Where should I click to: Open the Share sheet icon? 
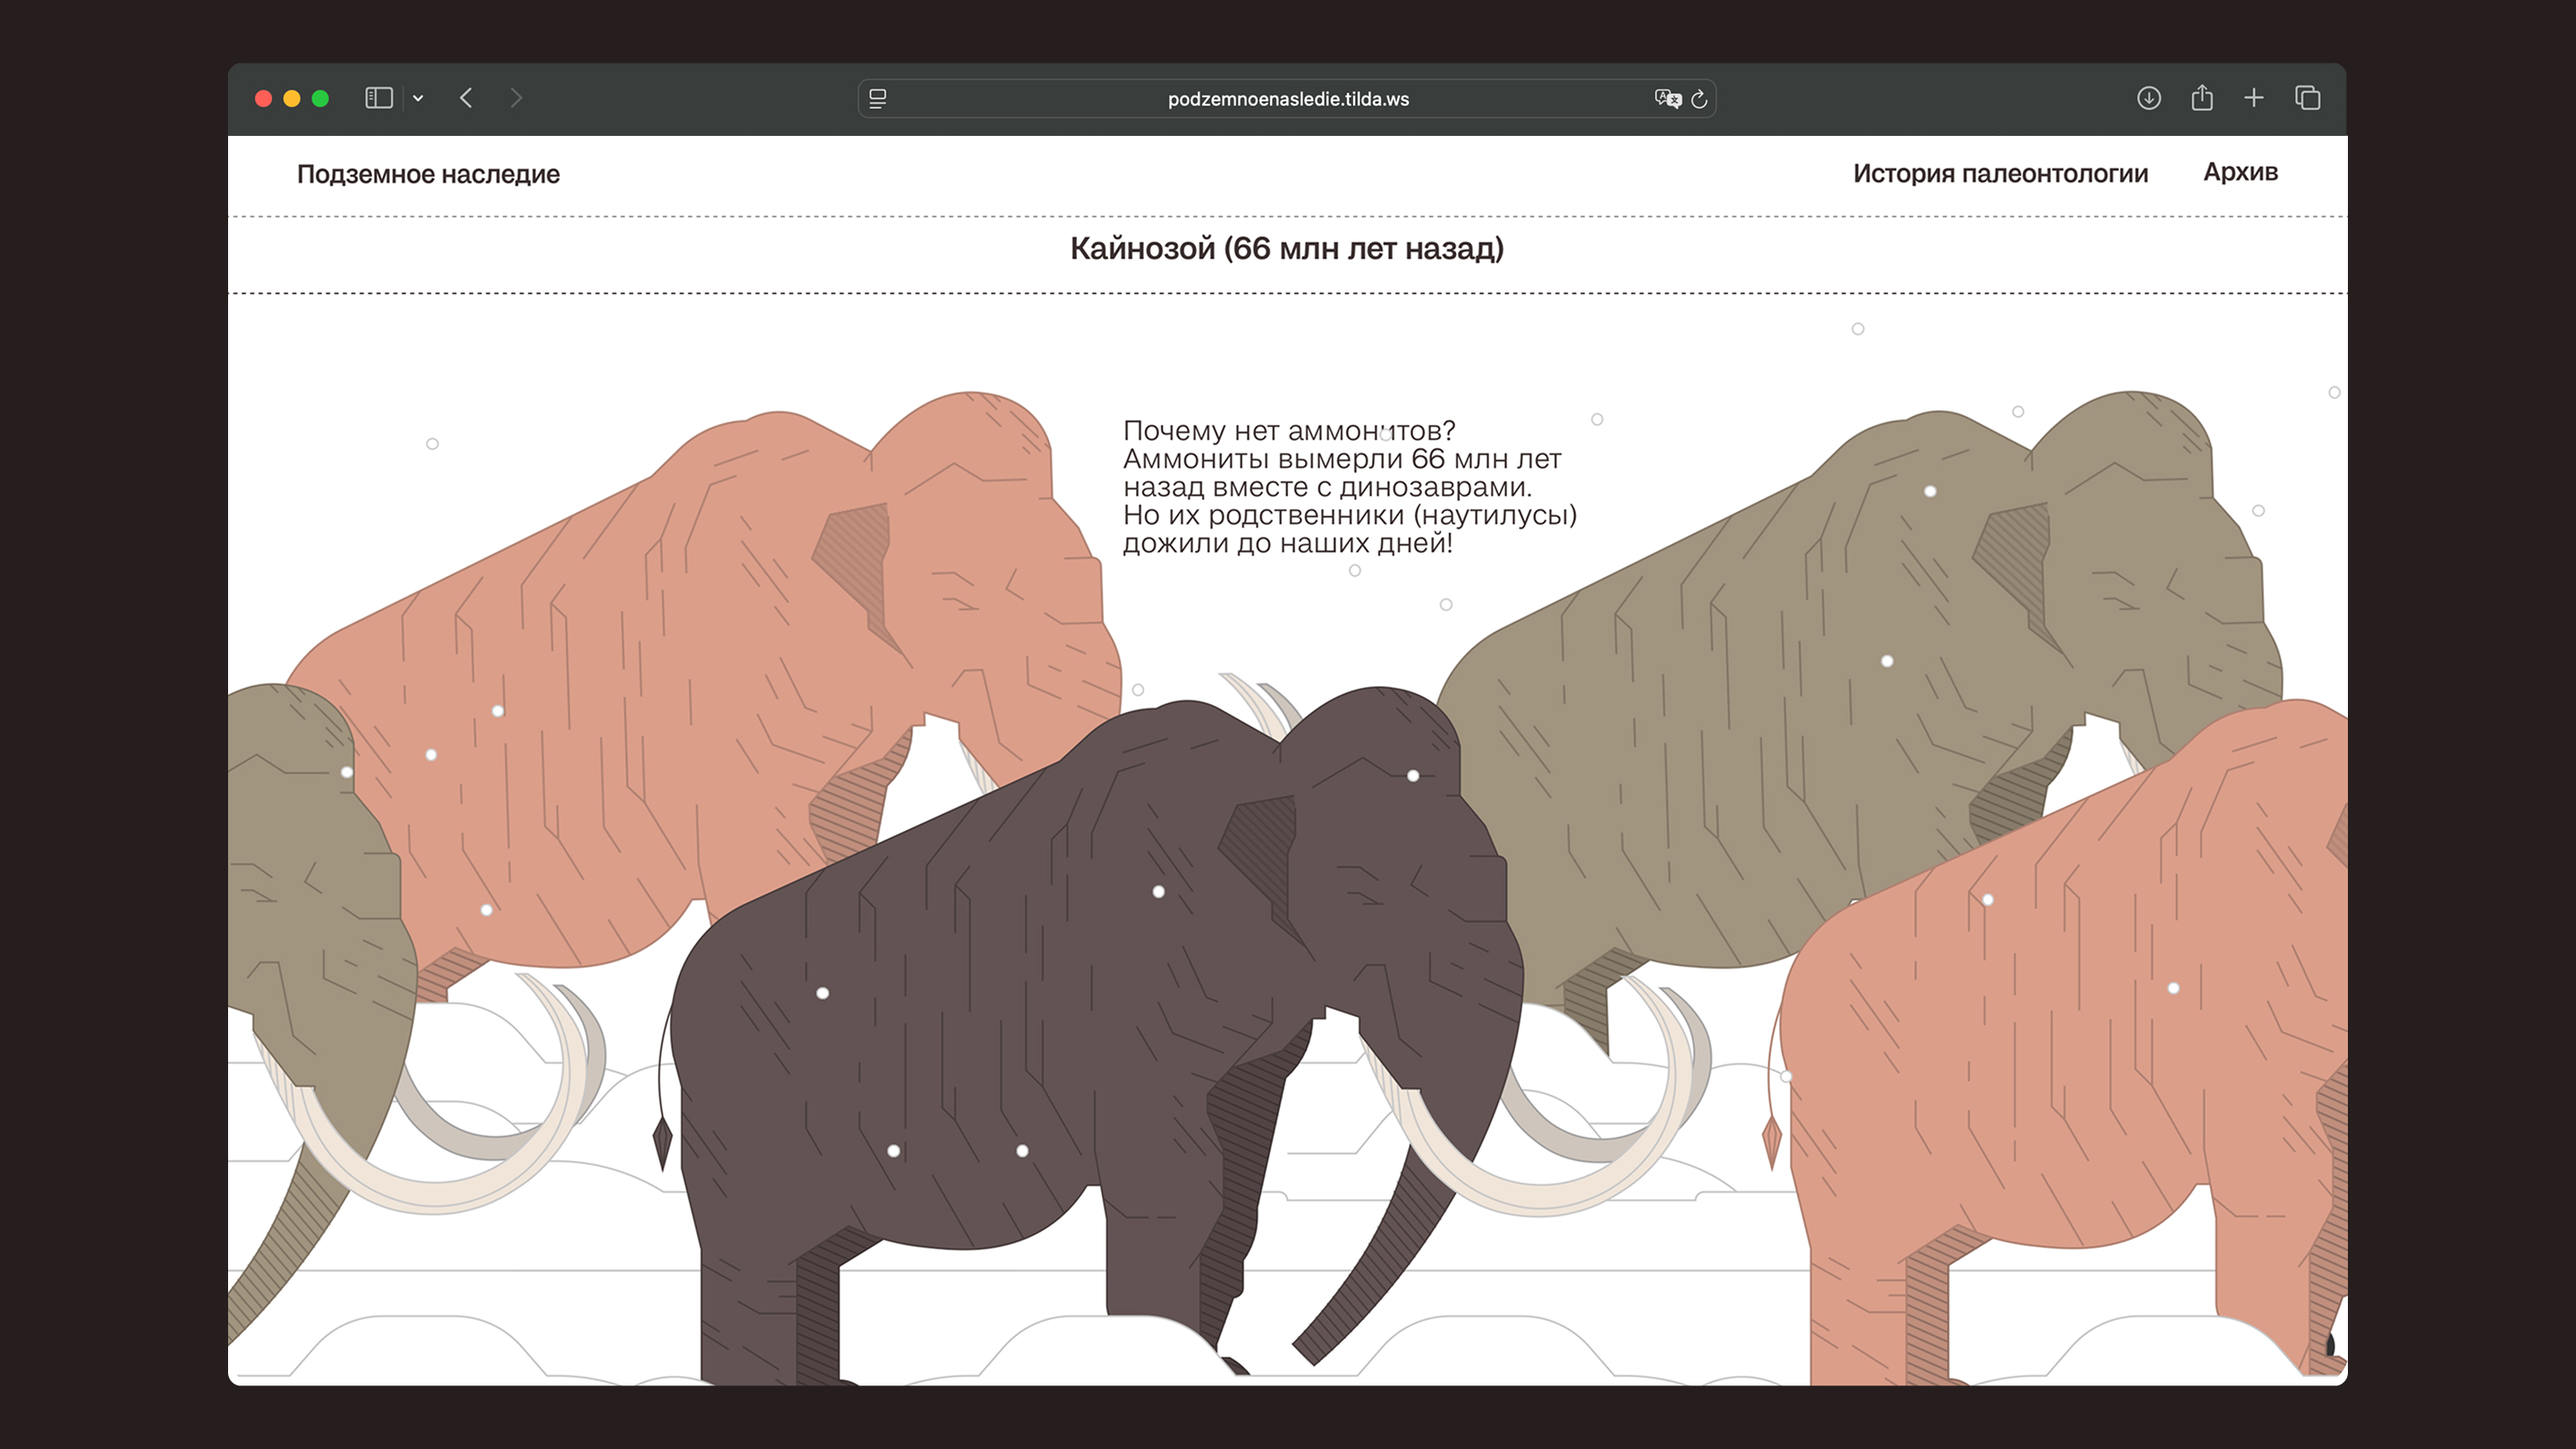click(x=2202, y=98)
